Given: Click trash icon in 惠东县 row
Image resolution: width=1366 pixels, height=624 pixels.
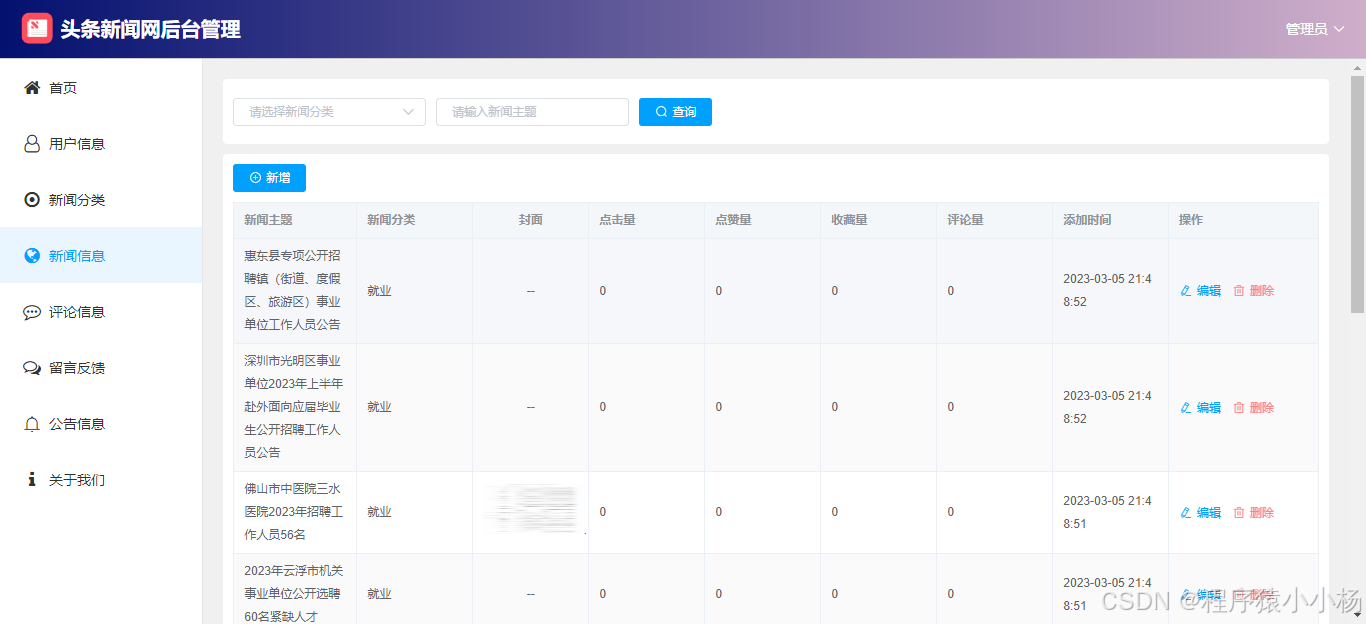Looking at the screenshot, I should tap(1239, 291).
